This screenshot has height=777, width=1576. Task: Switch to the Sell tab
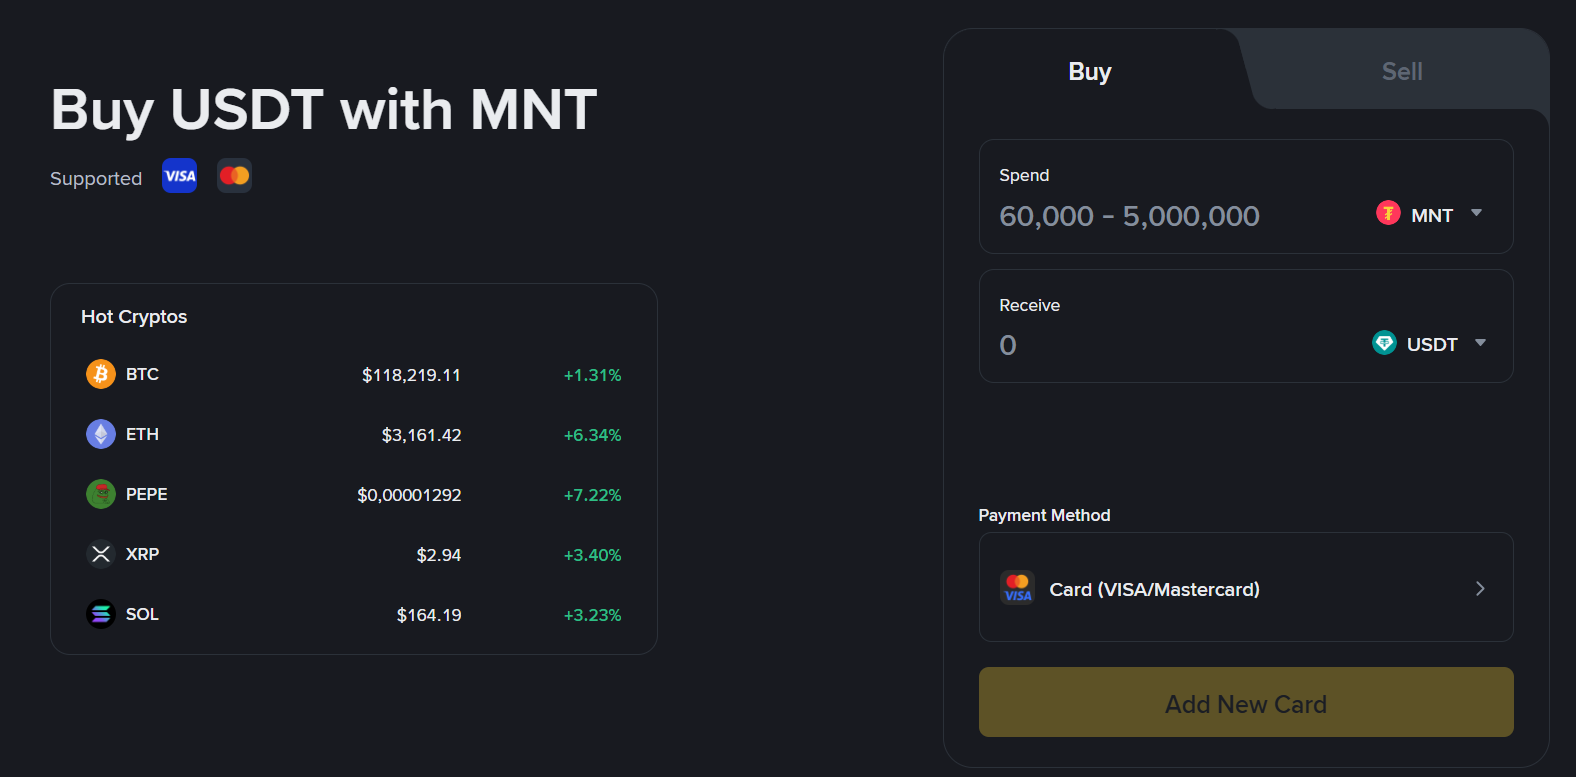click(1402, 71)
